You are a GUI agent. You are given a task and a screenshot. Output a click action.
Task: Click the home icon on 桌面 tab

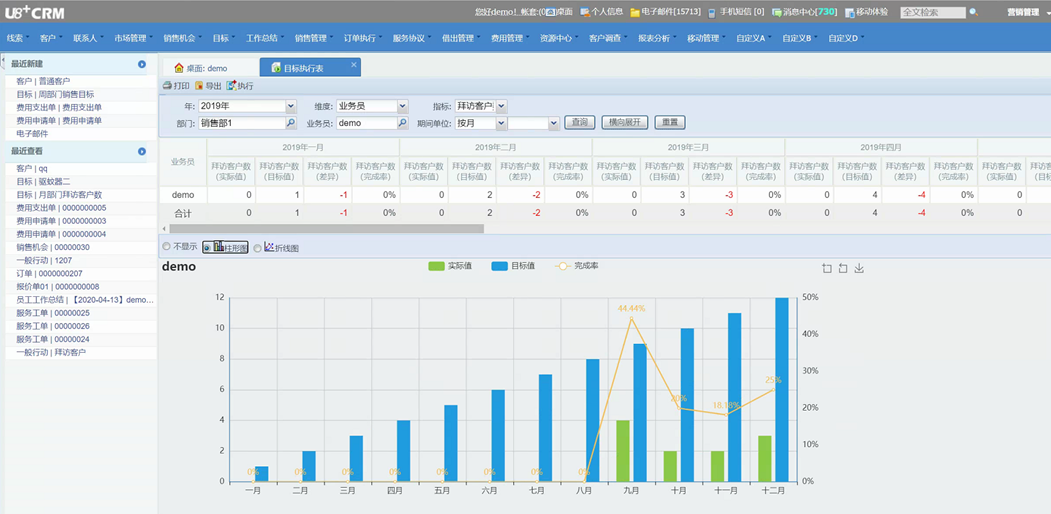(179, 68)
